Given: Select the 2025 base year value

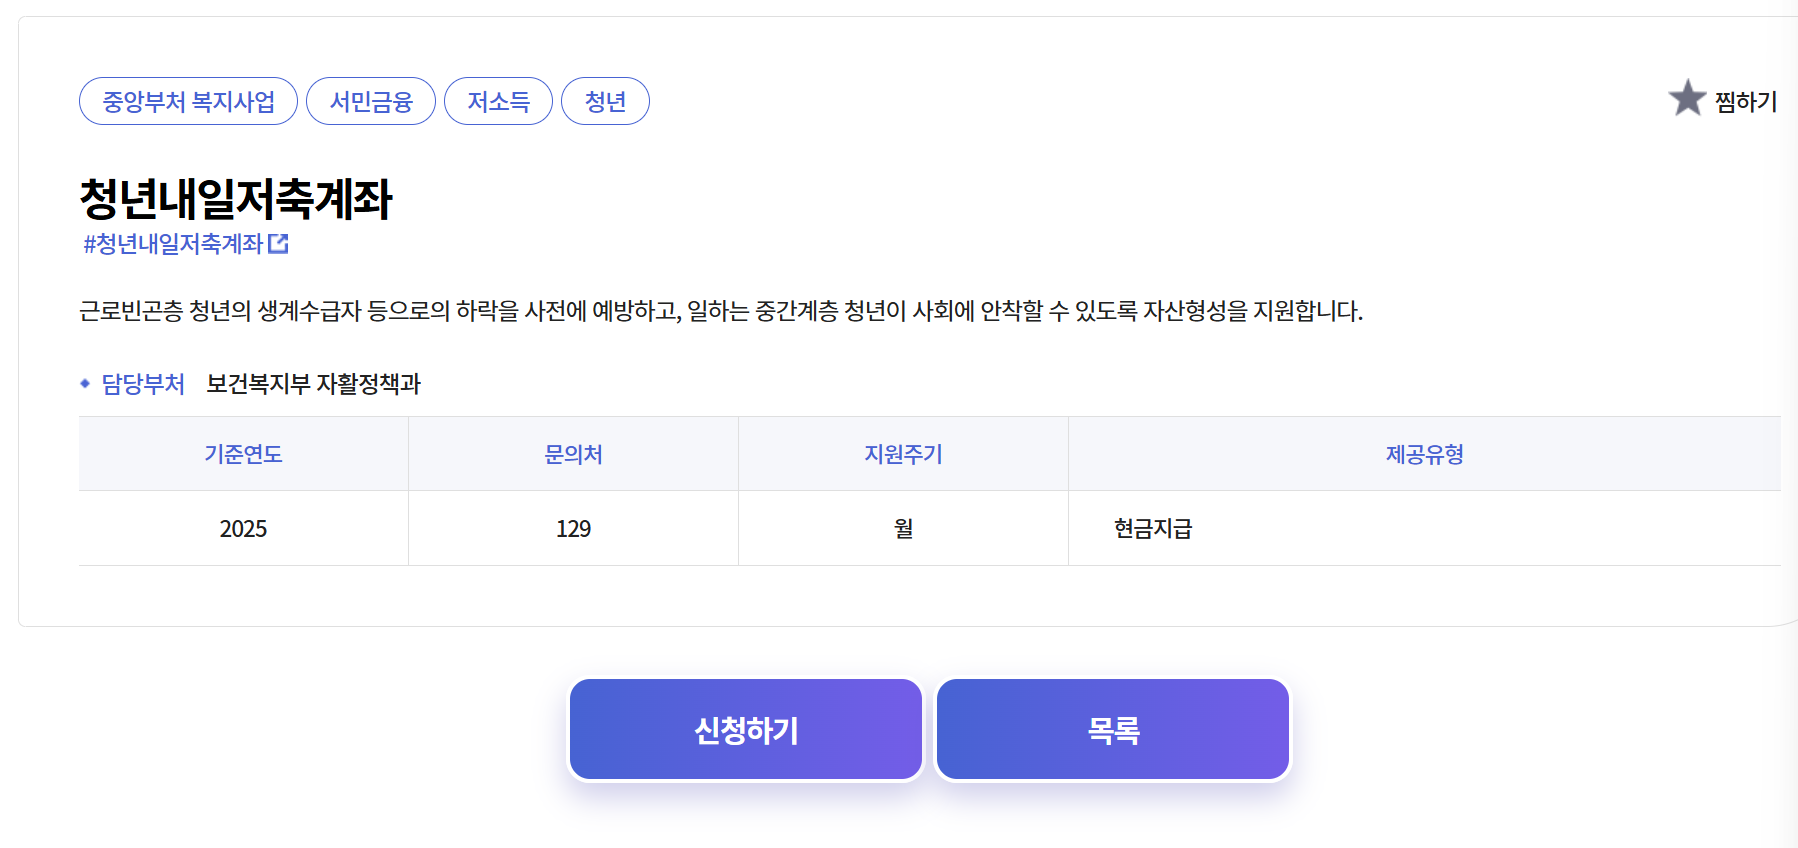Looking at the screenshot, I should coord(243,528).
